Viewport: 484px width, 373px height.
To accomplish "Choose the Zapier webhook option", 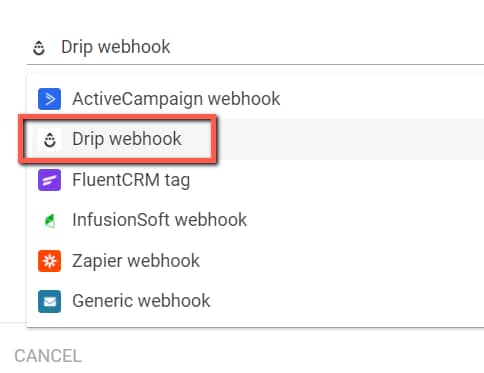I will [255, 261].
